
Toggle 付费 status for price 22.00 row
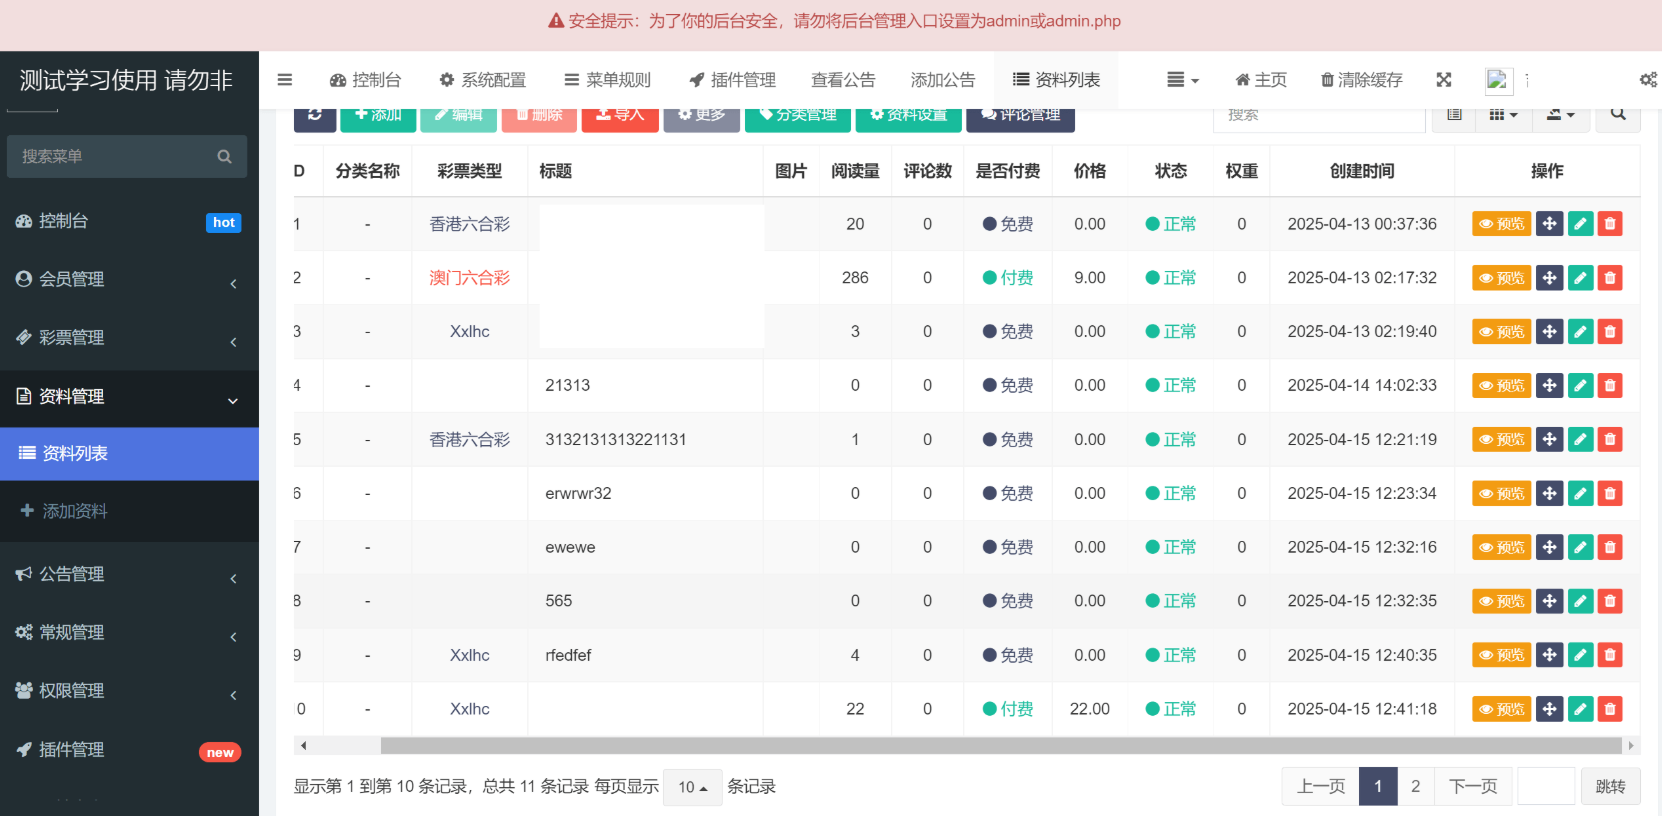tap(1008, 709)
